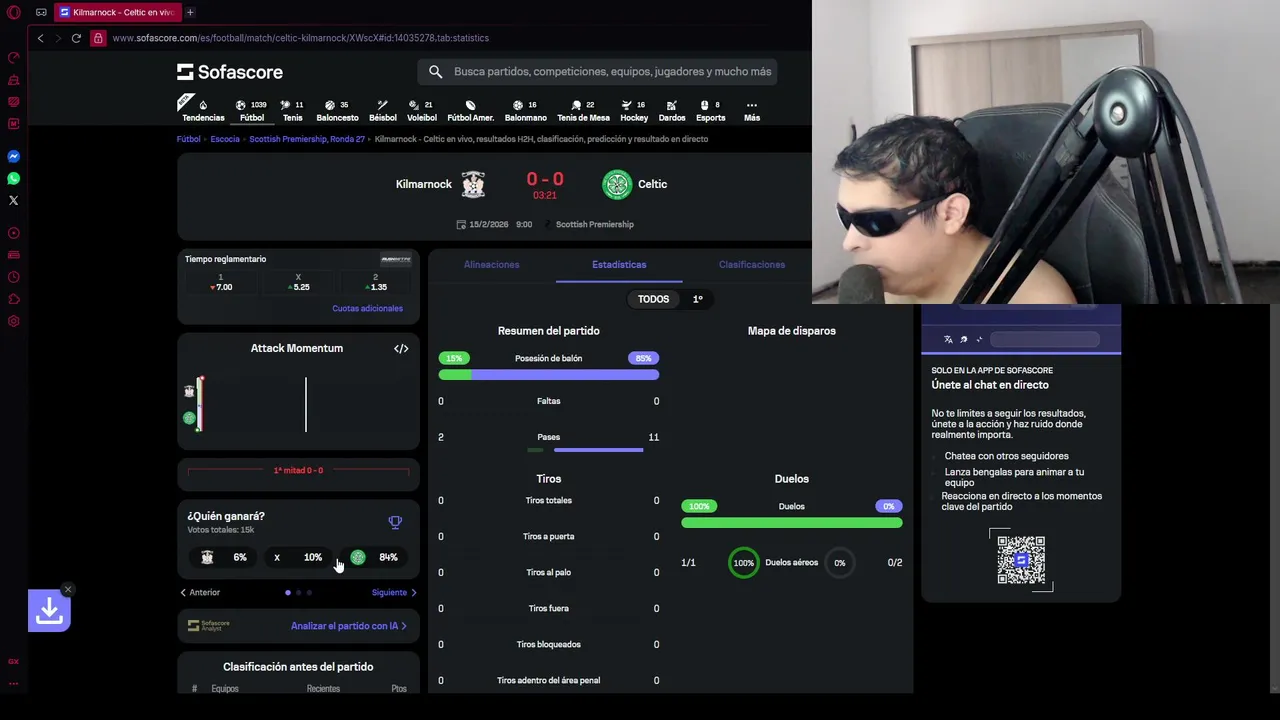Viewport: 1280px width, 720px height.
Task: Click the Sofascore logo
Action: point(230,72)
